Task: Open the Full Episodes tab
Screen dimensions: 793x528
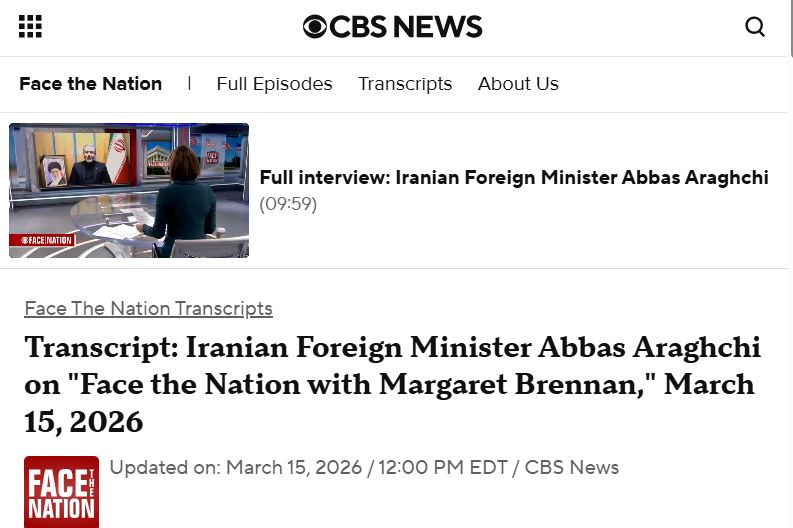Action: (x=274, y=84)
